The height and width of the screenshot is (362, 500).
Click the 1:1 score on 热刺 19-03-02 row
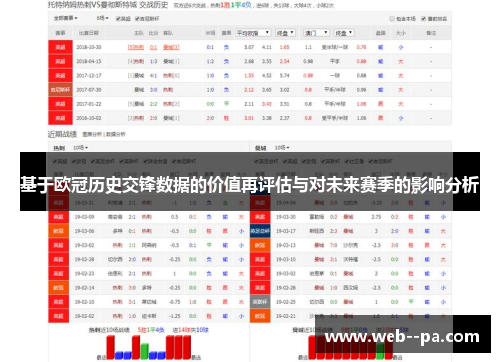tap(132, 245)
